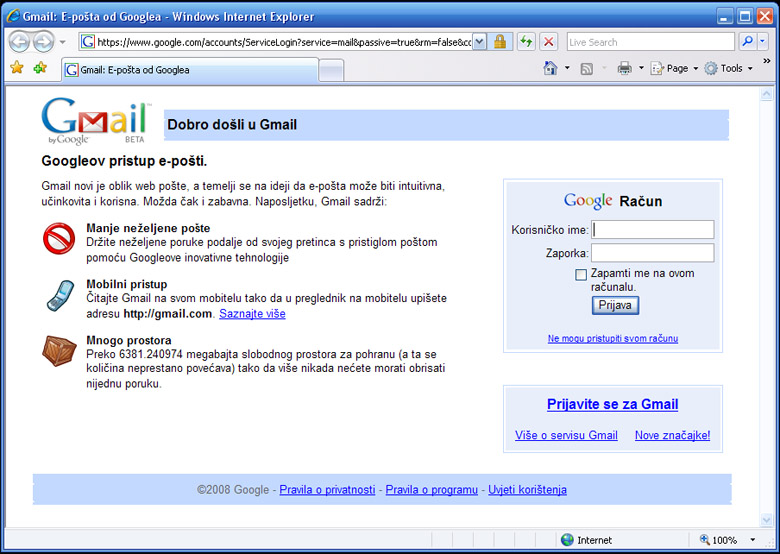Open a new blank tab
The width and height of the screenshot is (780, 554).
331,70
